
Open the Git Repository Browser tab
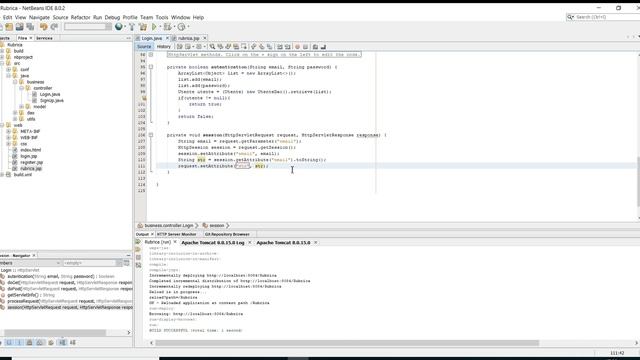click(x=227, y=234)
